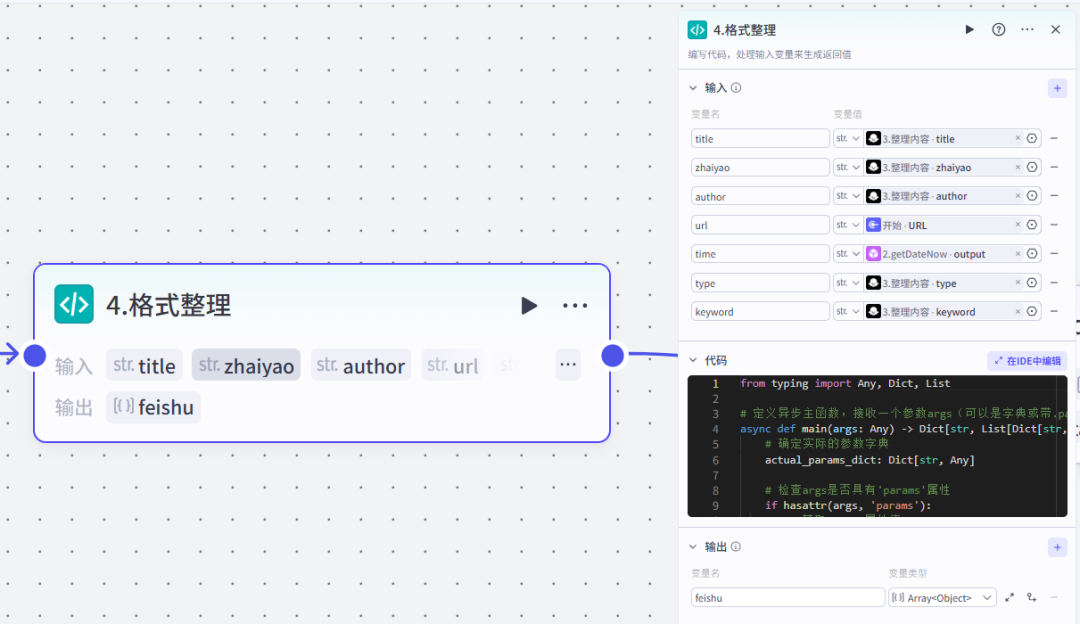Collapse the 输入 section
Image resolution: width=1080 pixels, height=624 pixels.
click(x=694, y=88)
